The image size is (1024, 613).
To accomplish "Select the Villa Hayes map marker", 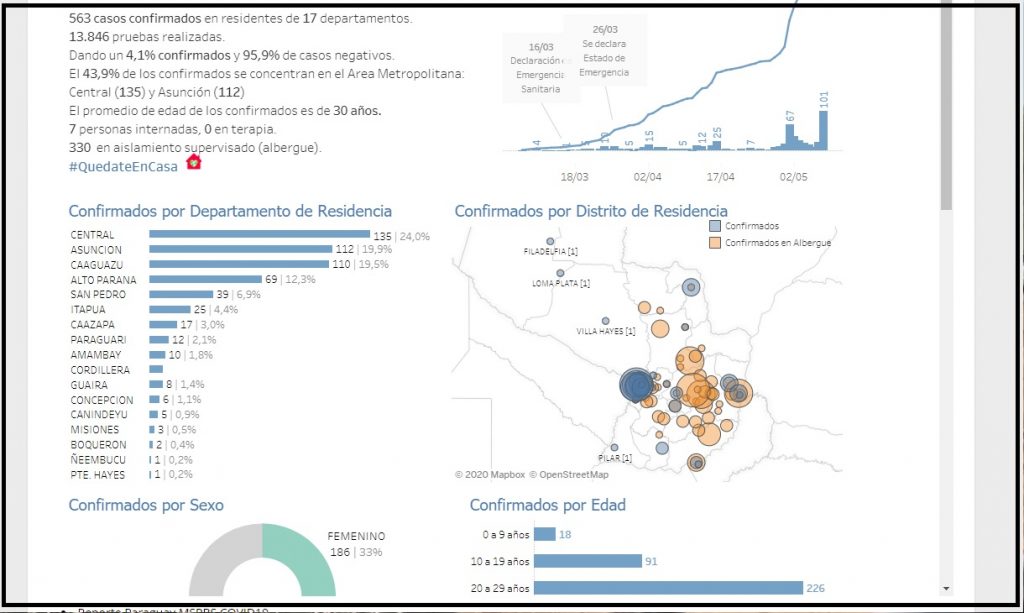I will [606, 321].
